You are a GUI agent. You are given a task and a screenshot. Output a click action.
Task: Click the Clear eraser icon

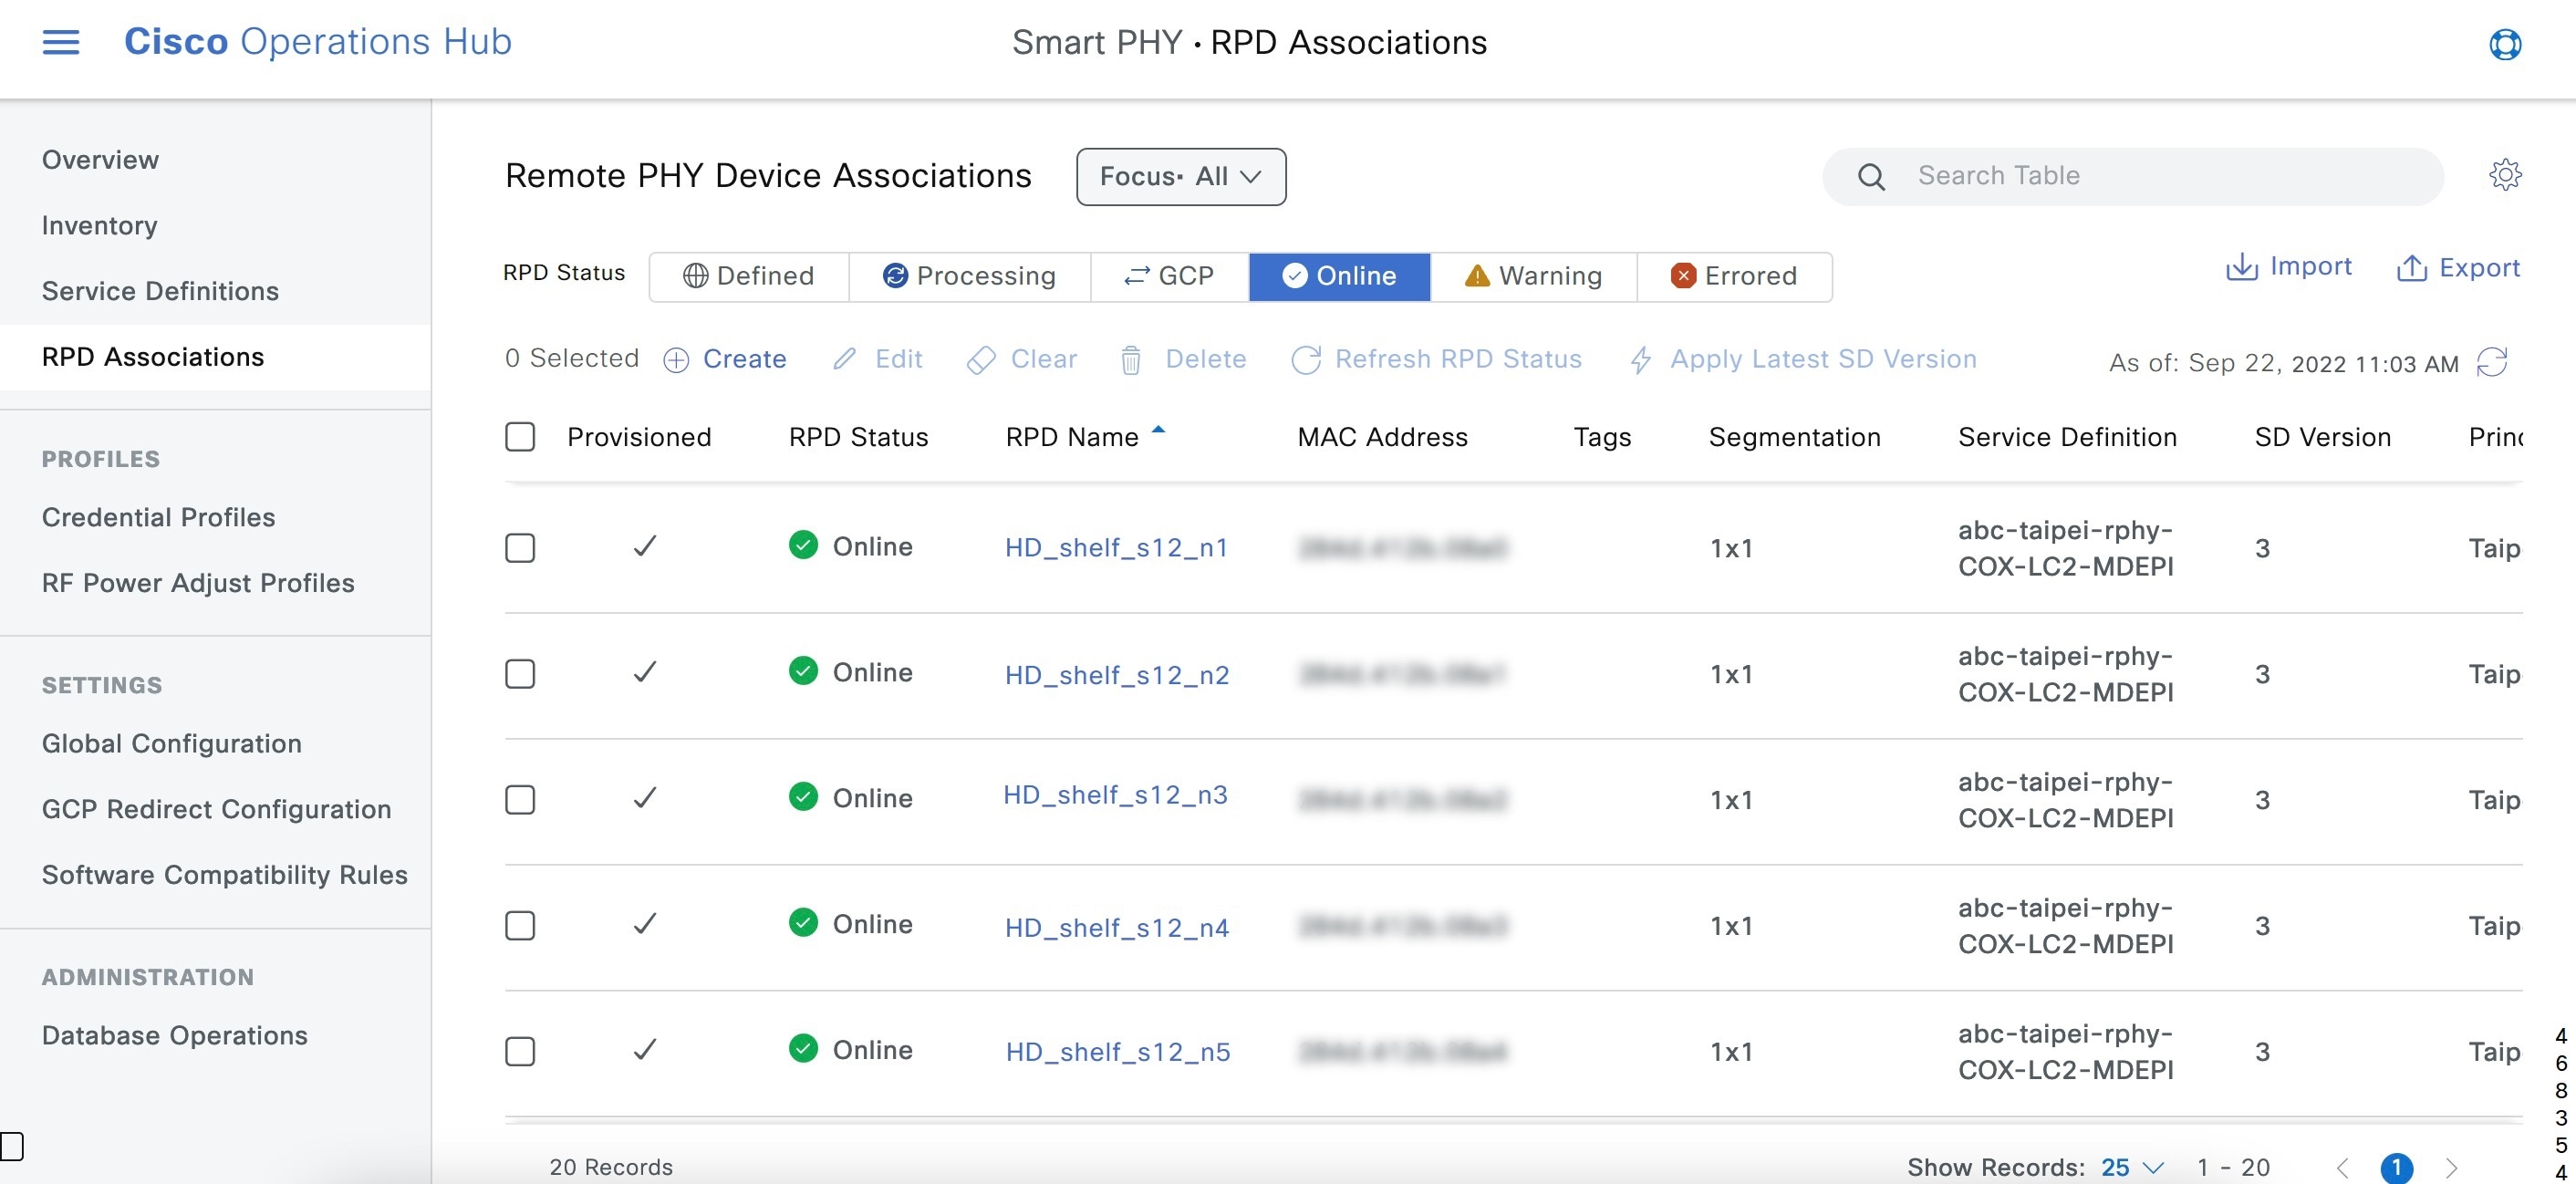[981, 360]
